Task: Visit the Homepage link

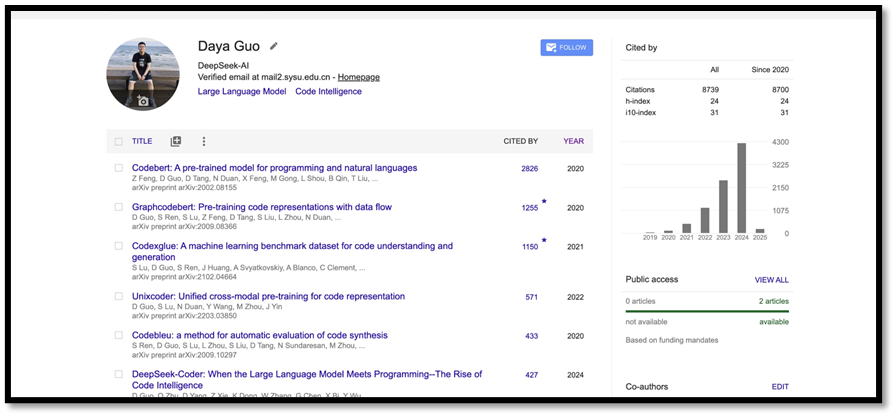Action: (358, 77)
